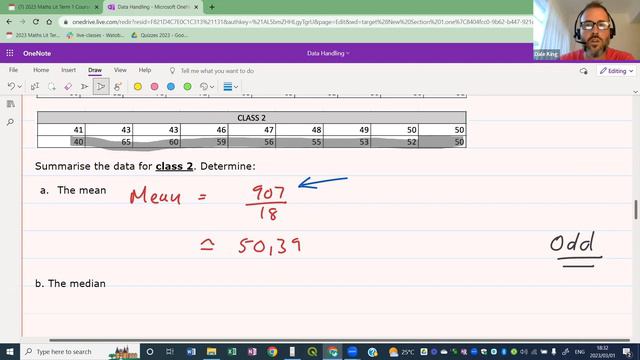
Task: Click the Undo arrow icon
Action: point(11,87)
